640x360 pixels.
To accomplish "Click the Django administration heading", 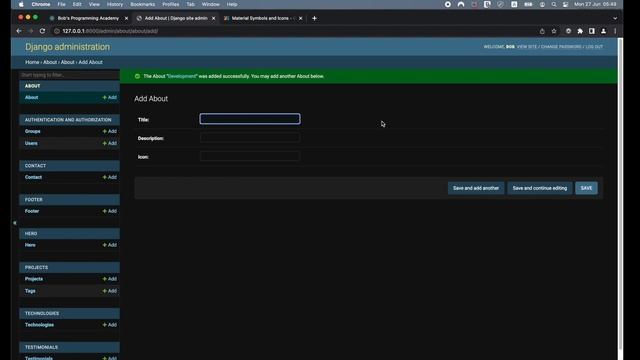I will click(67, 47).
